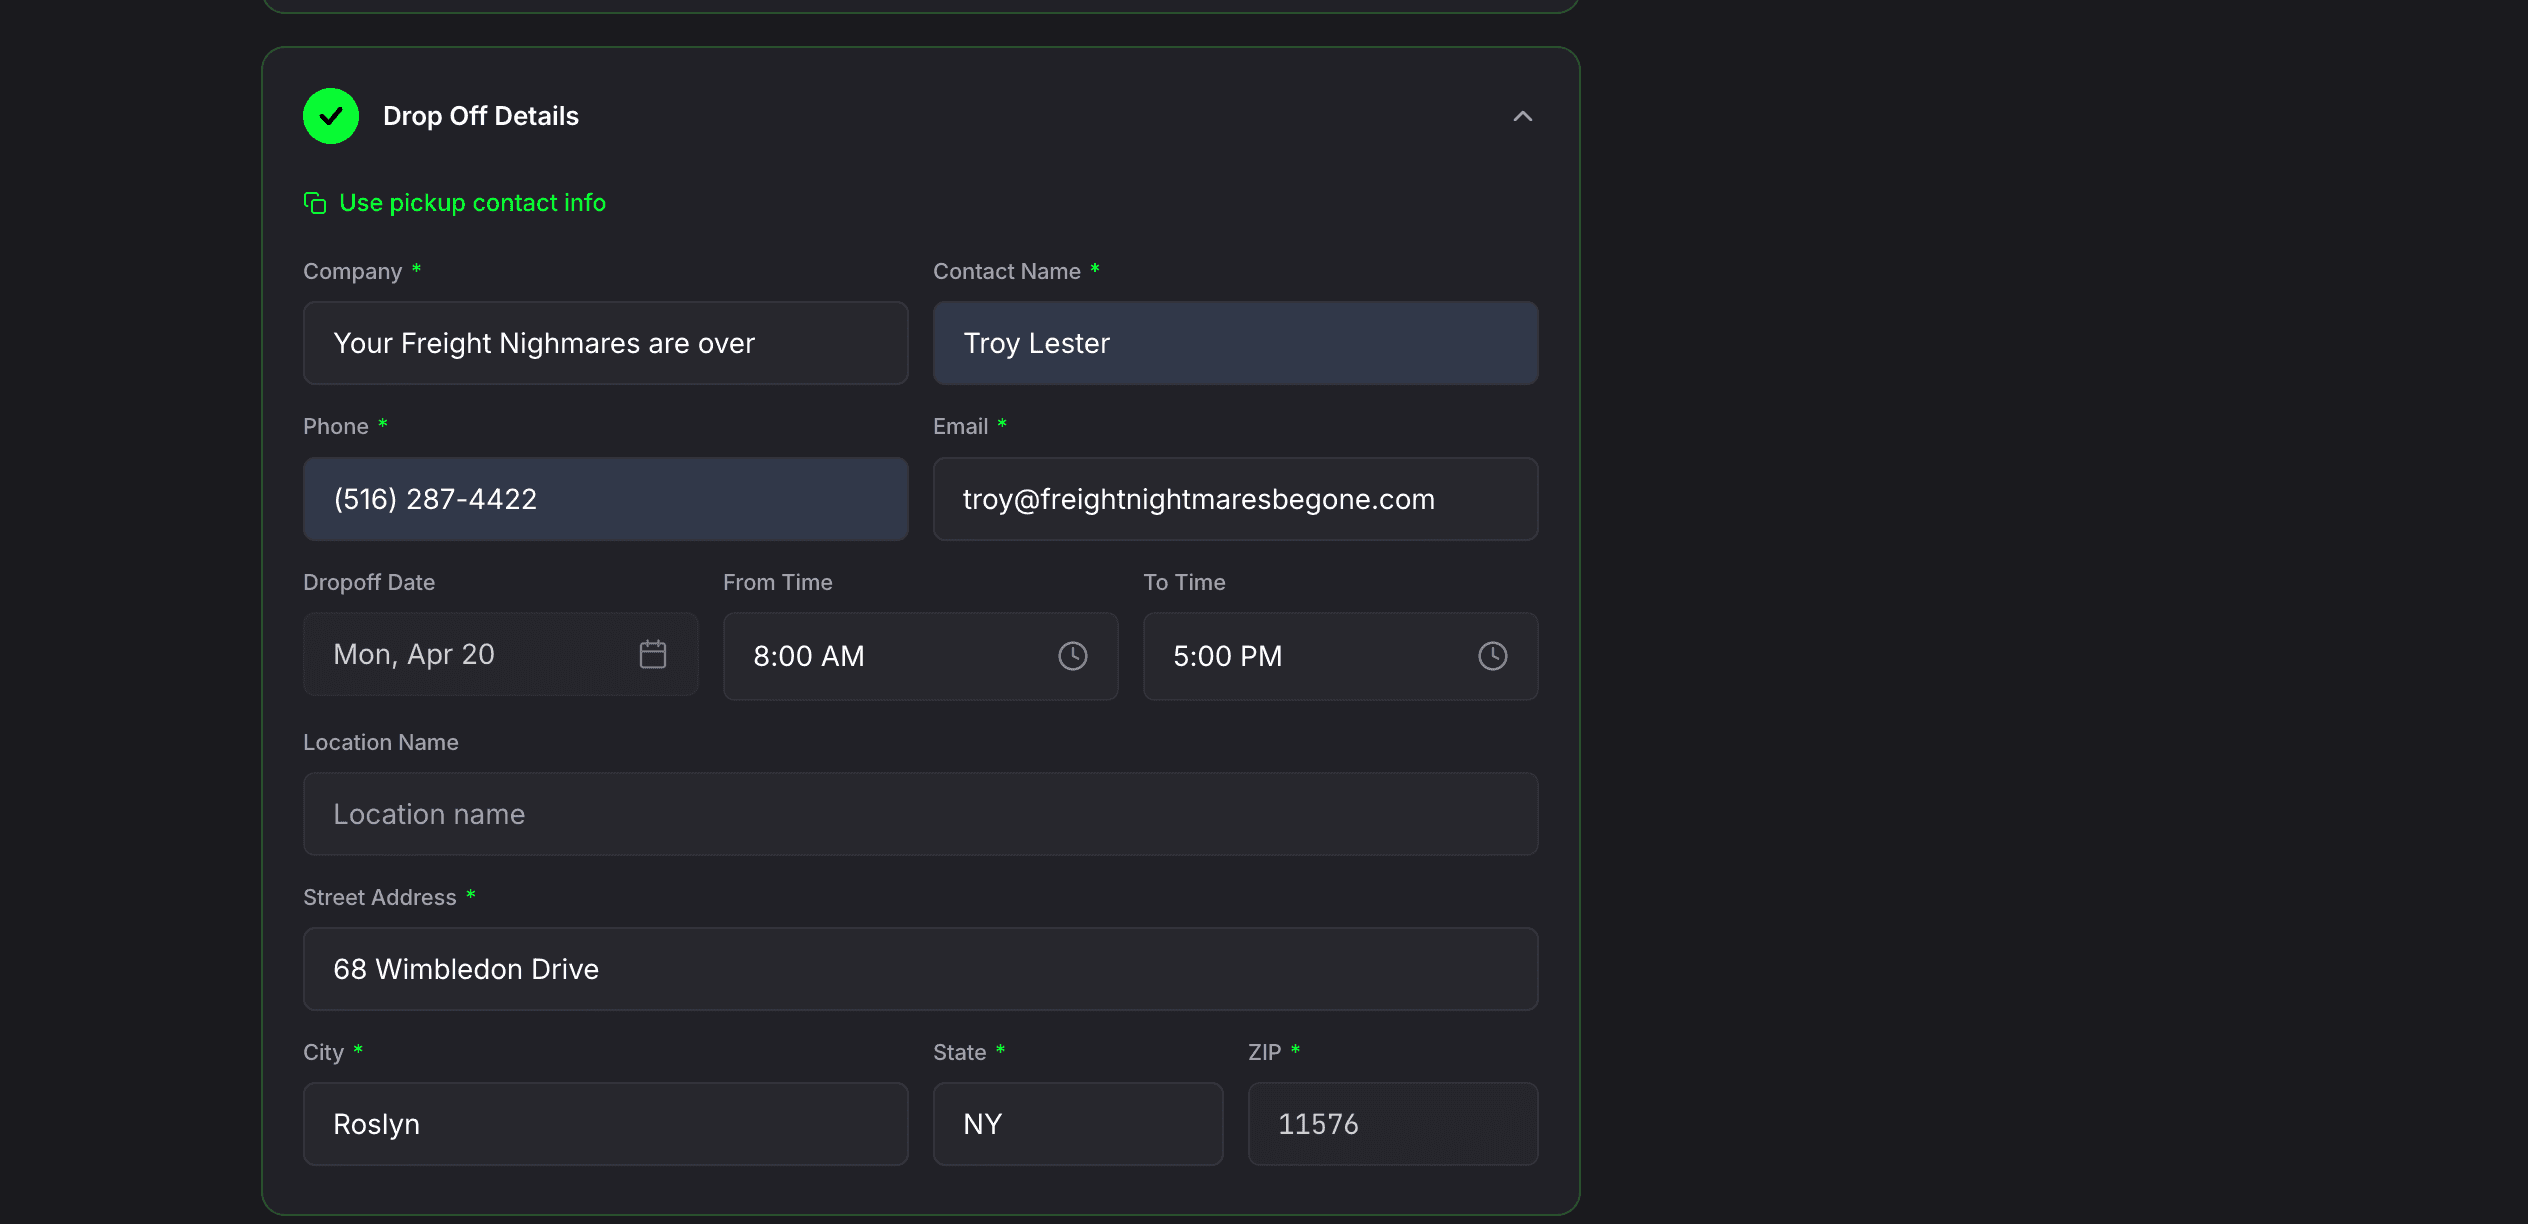Viewport: 2528px width, 1224px height.
Task: Click the ZIP label
Action: click(1265, 1052)
